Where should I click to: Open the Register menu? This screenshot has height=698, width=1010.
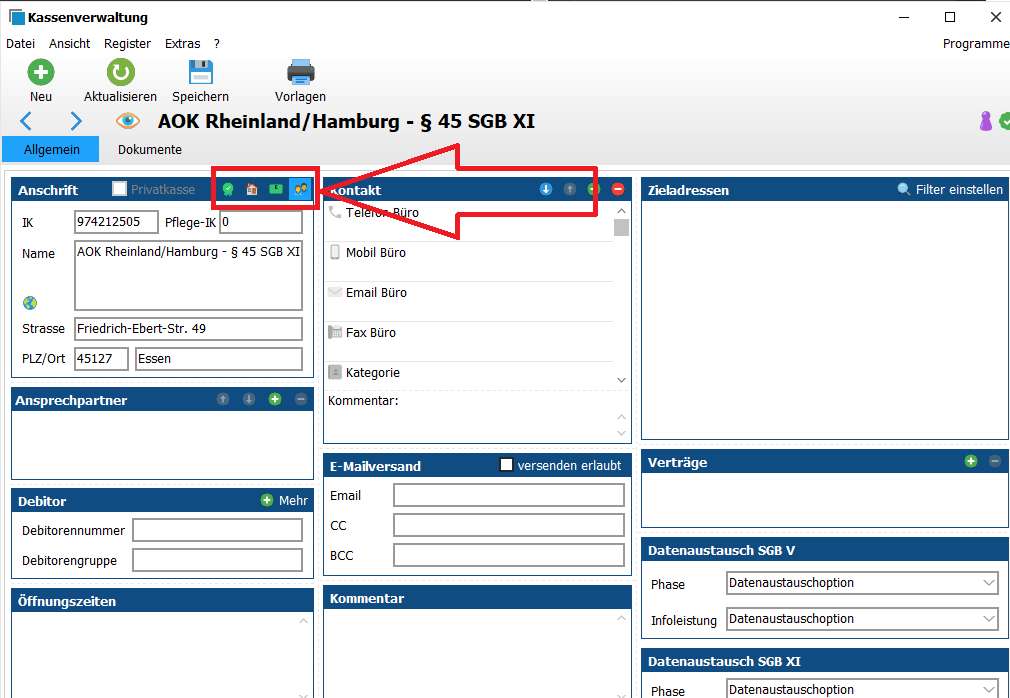[127, 44]
